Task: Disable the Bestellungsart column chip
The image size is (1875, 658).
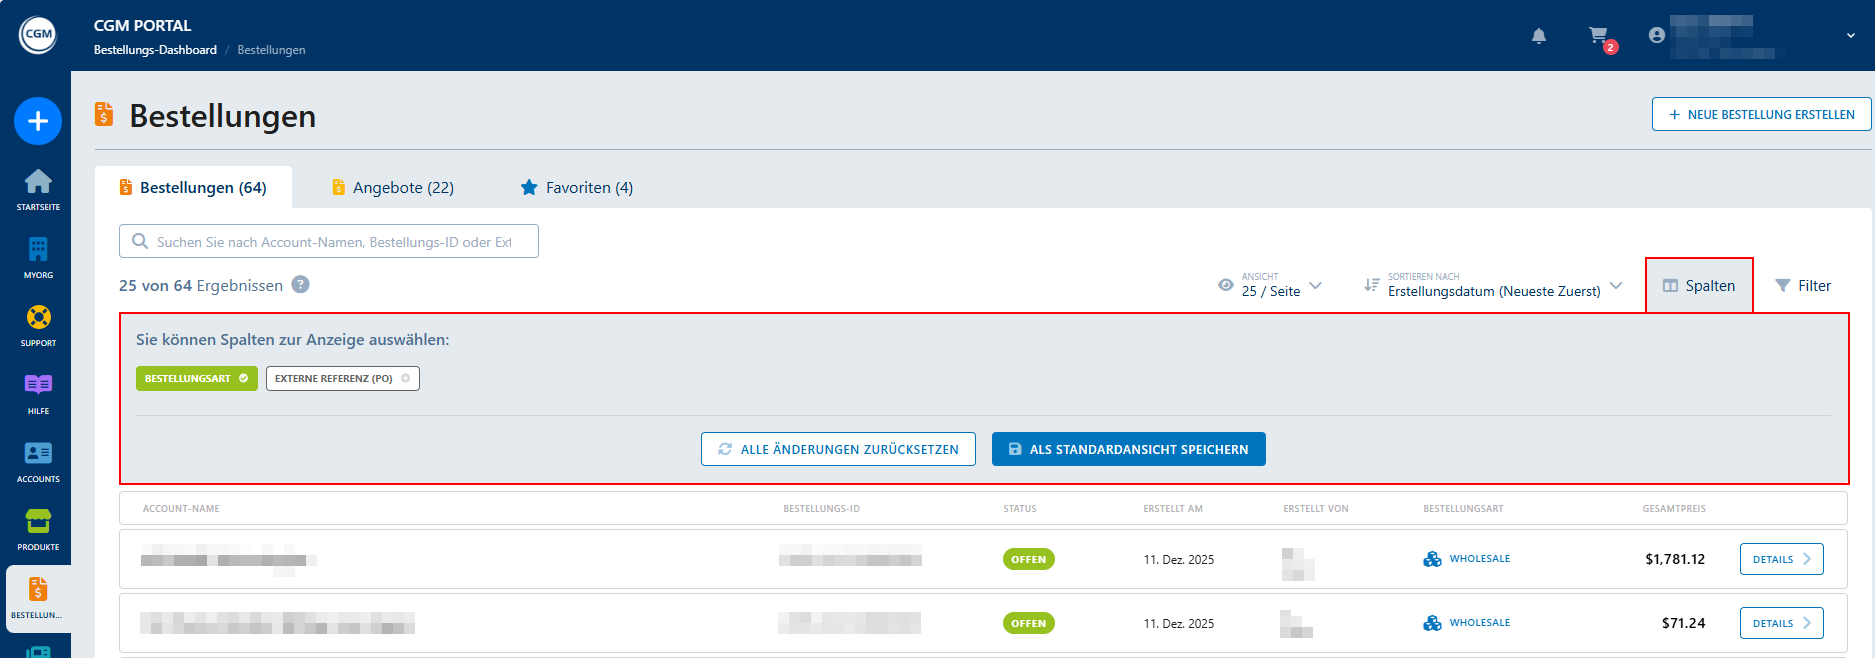Action: point(196,379)
